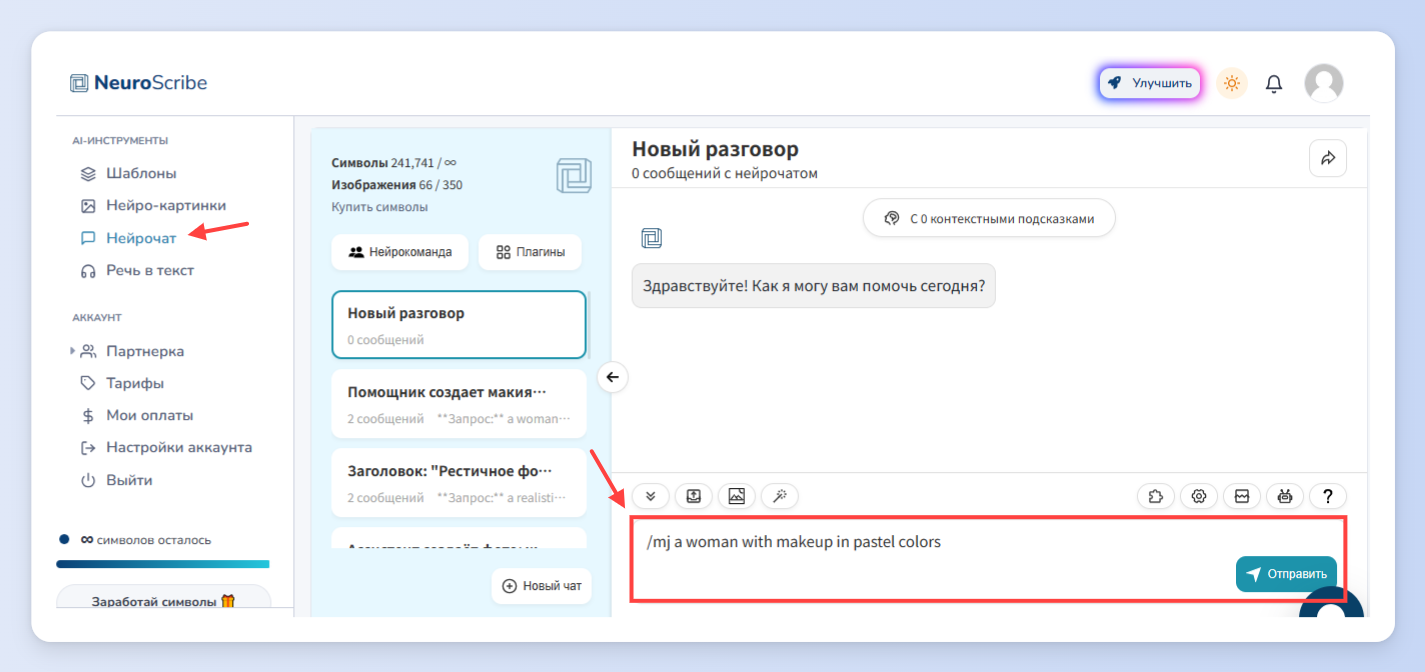Click Заработай символы button

[163, 601]
